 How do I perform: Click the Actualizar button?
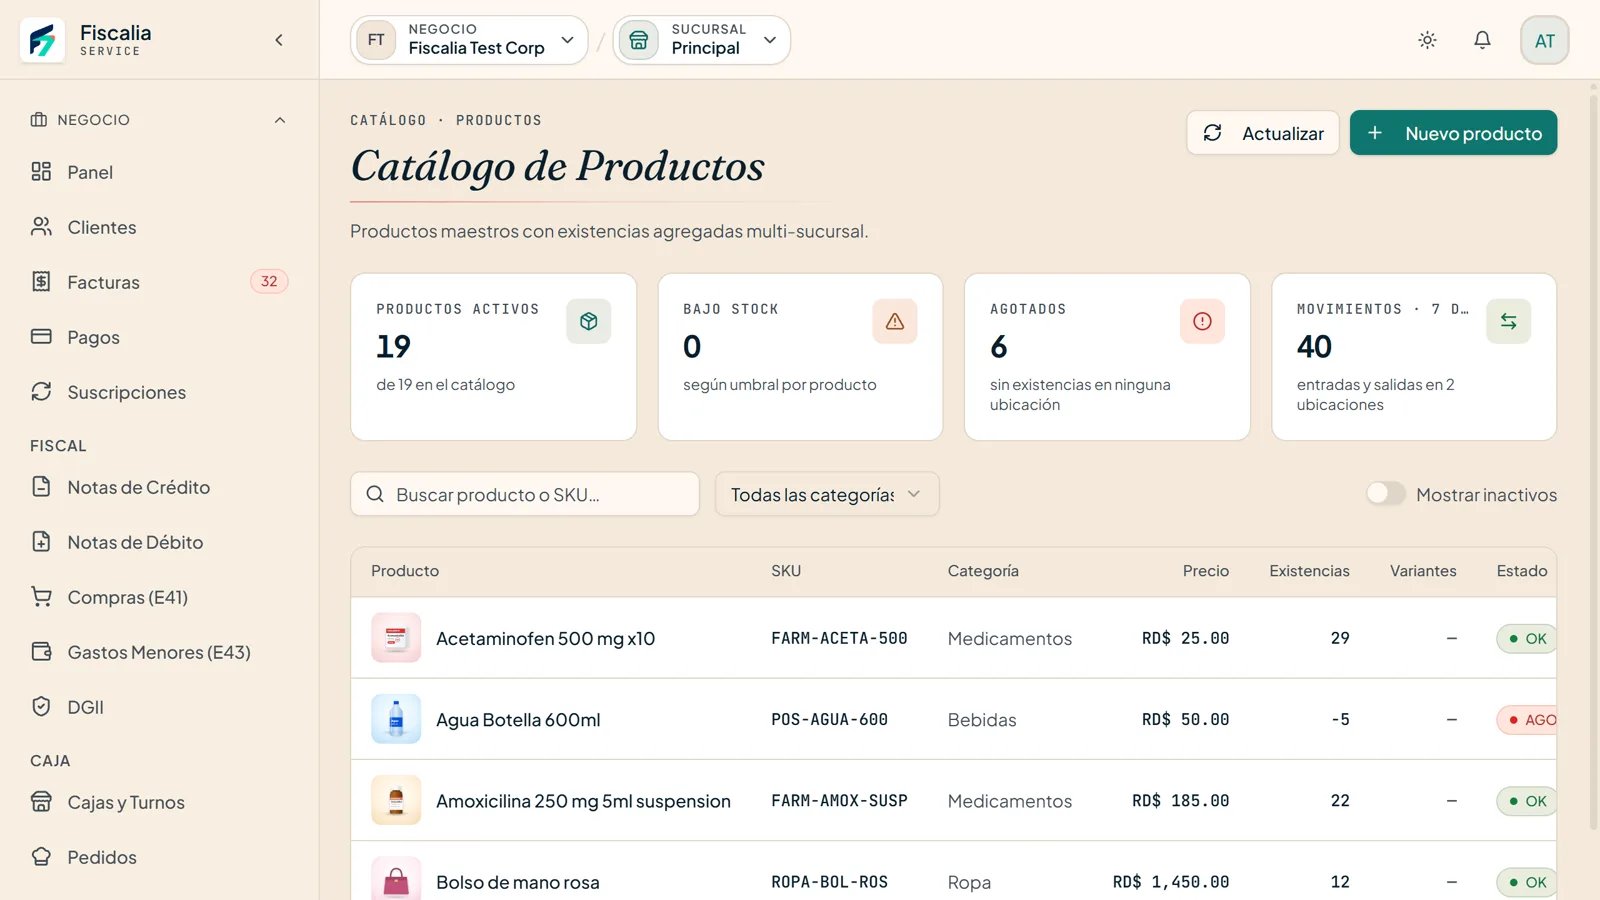click(x=1263, y=133)
